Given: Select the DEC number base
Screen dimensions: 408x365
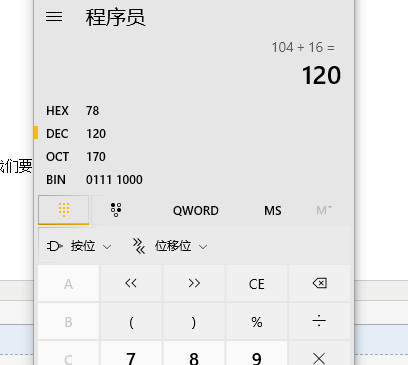Looking at the screenshot, I should point(194,134).
